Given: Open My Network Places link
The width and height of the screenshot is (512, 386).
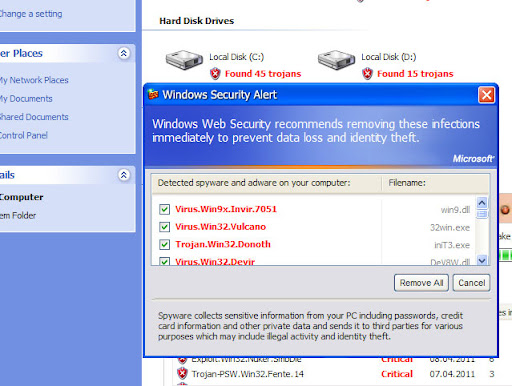Looking at the screenshot, I should click(33, 80).
